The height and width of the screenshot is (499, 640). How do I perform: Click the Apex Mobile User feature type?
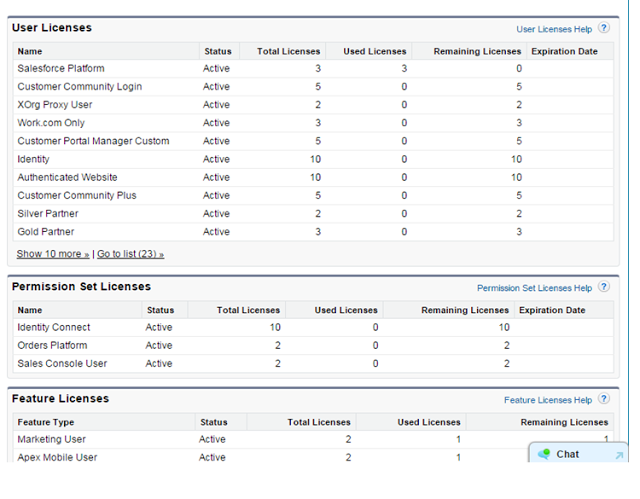point(57,457)
